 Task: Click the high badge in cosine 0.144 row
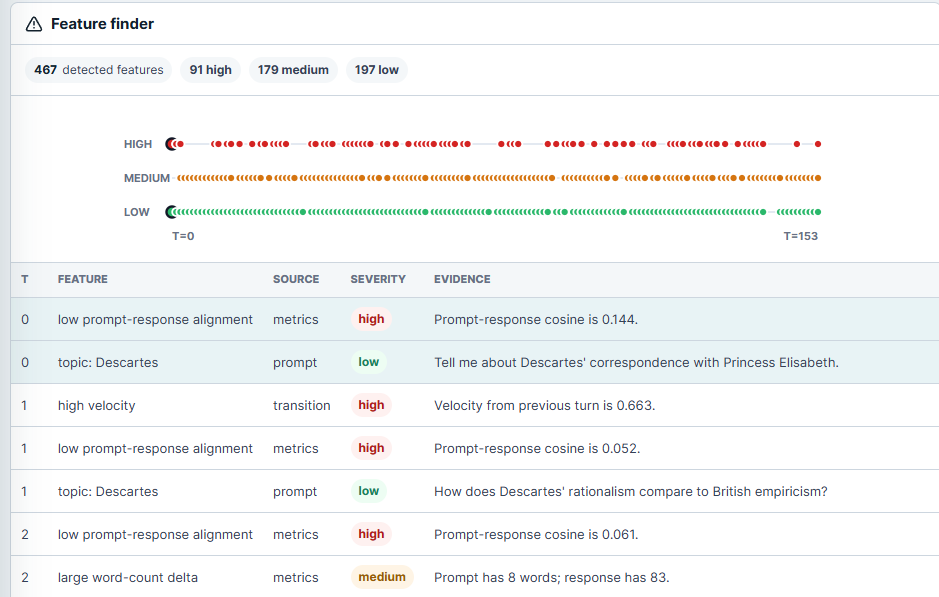(x=371, y=319)
